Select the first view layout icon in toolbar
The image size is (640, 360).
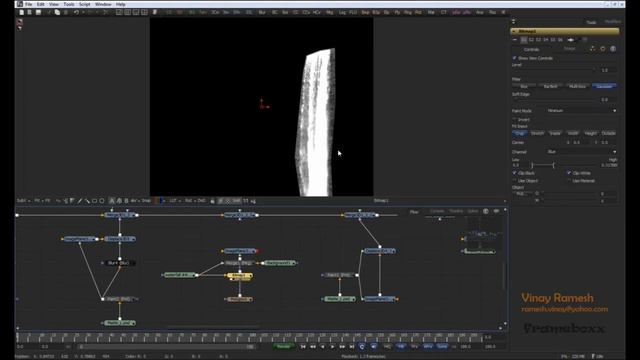[x=119, y=12]
